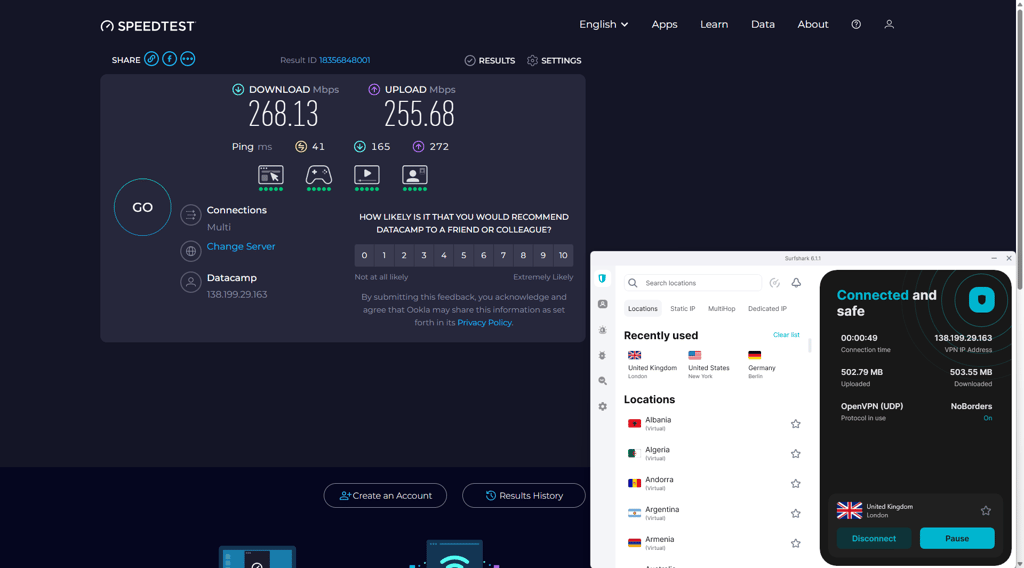Favorite Andorra with its star
Viewport: 1024px width, 568px height.
795,484
